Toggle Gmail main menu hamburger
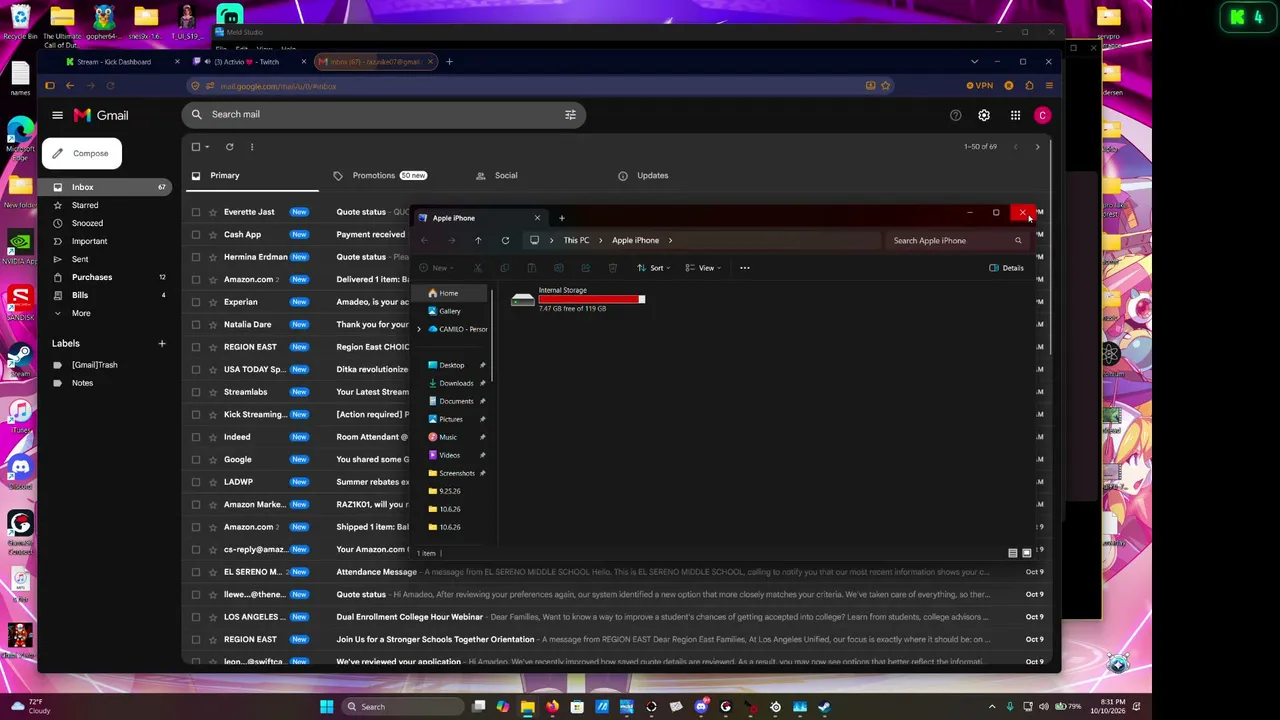 (58, 115)
